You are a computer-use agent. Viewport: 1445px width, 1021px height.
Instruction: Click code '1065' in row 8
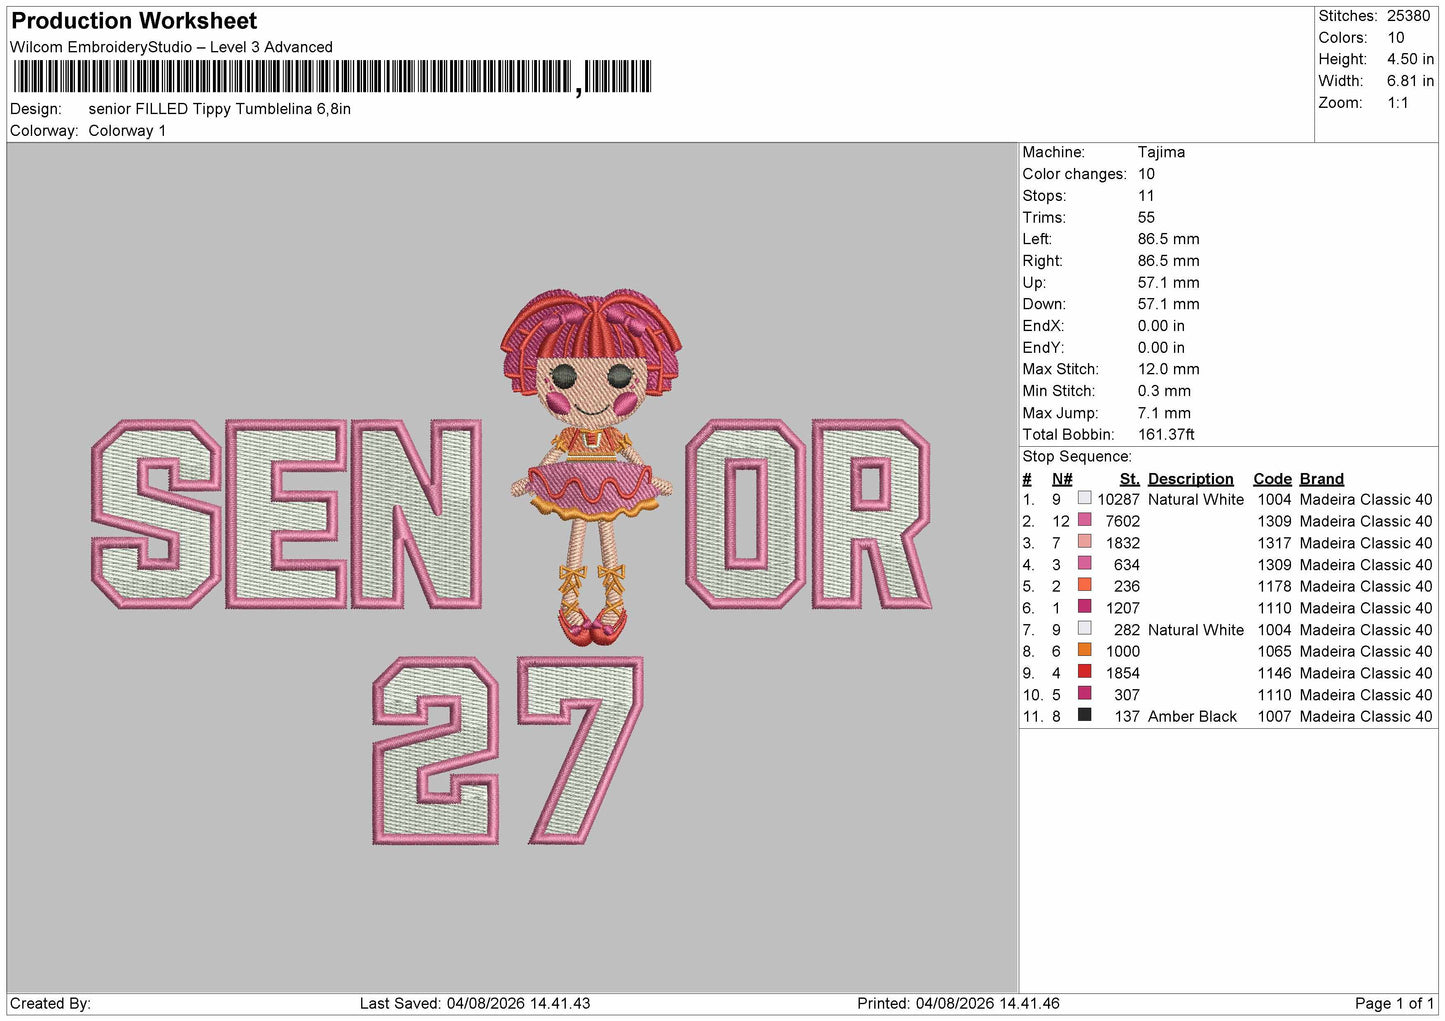click(x=1274, y=651)
